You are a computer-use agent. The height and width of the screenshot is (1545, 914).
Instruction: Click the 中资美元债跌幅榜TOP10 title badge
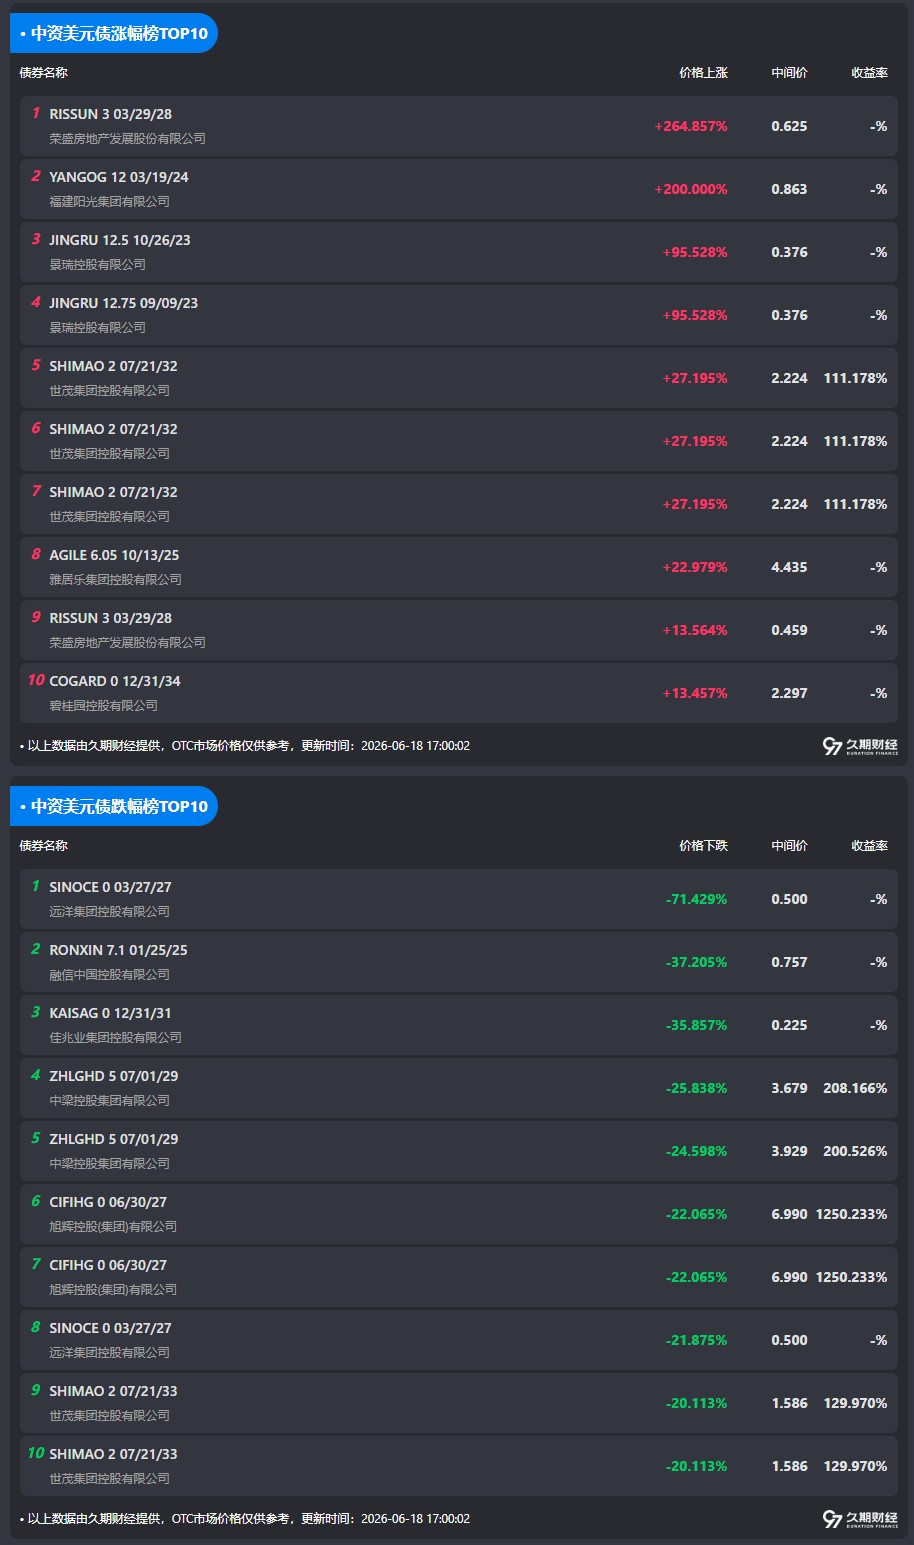point(114,806)
